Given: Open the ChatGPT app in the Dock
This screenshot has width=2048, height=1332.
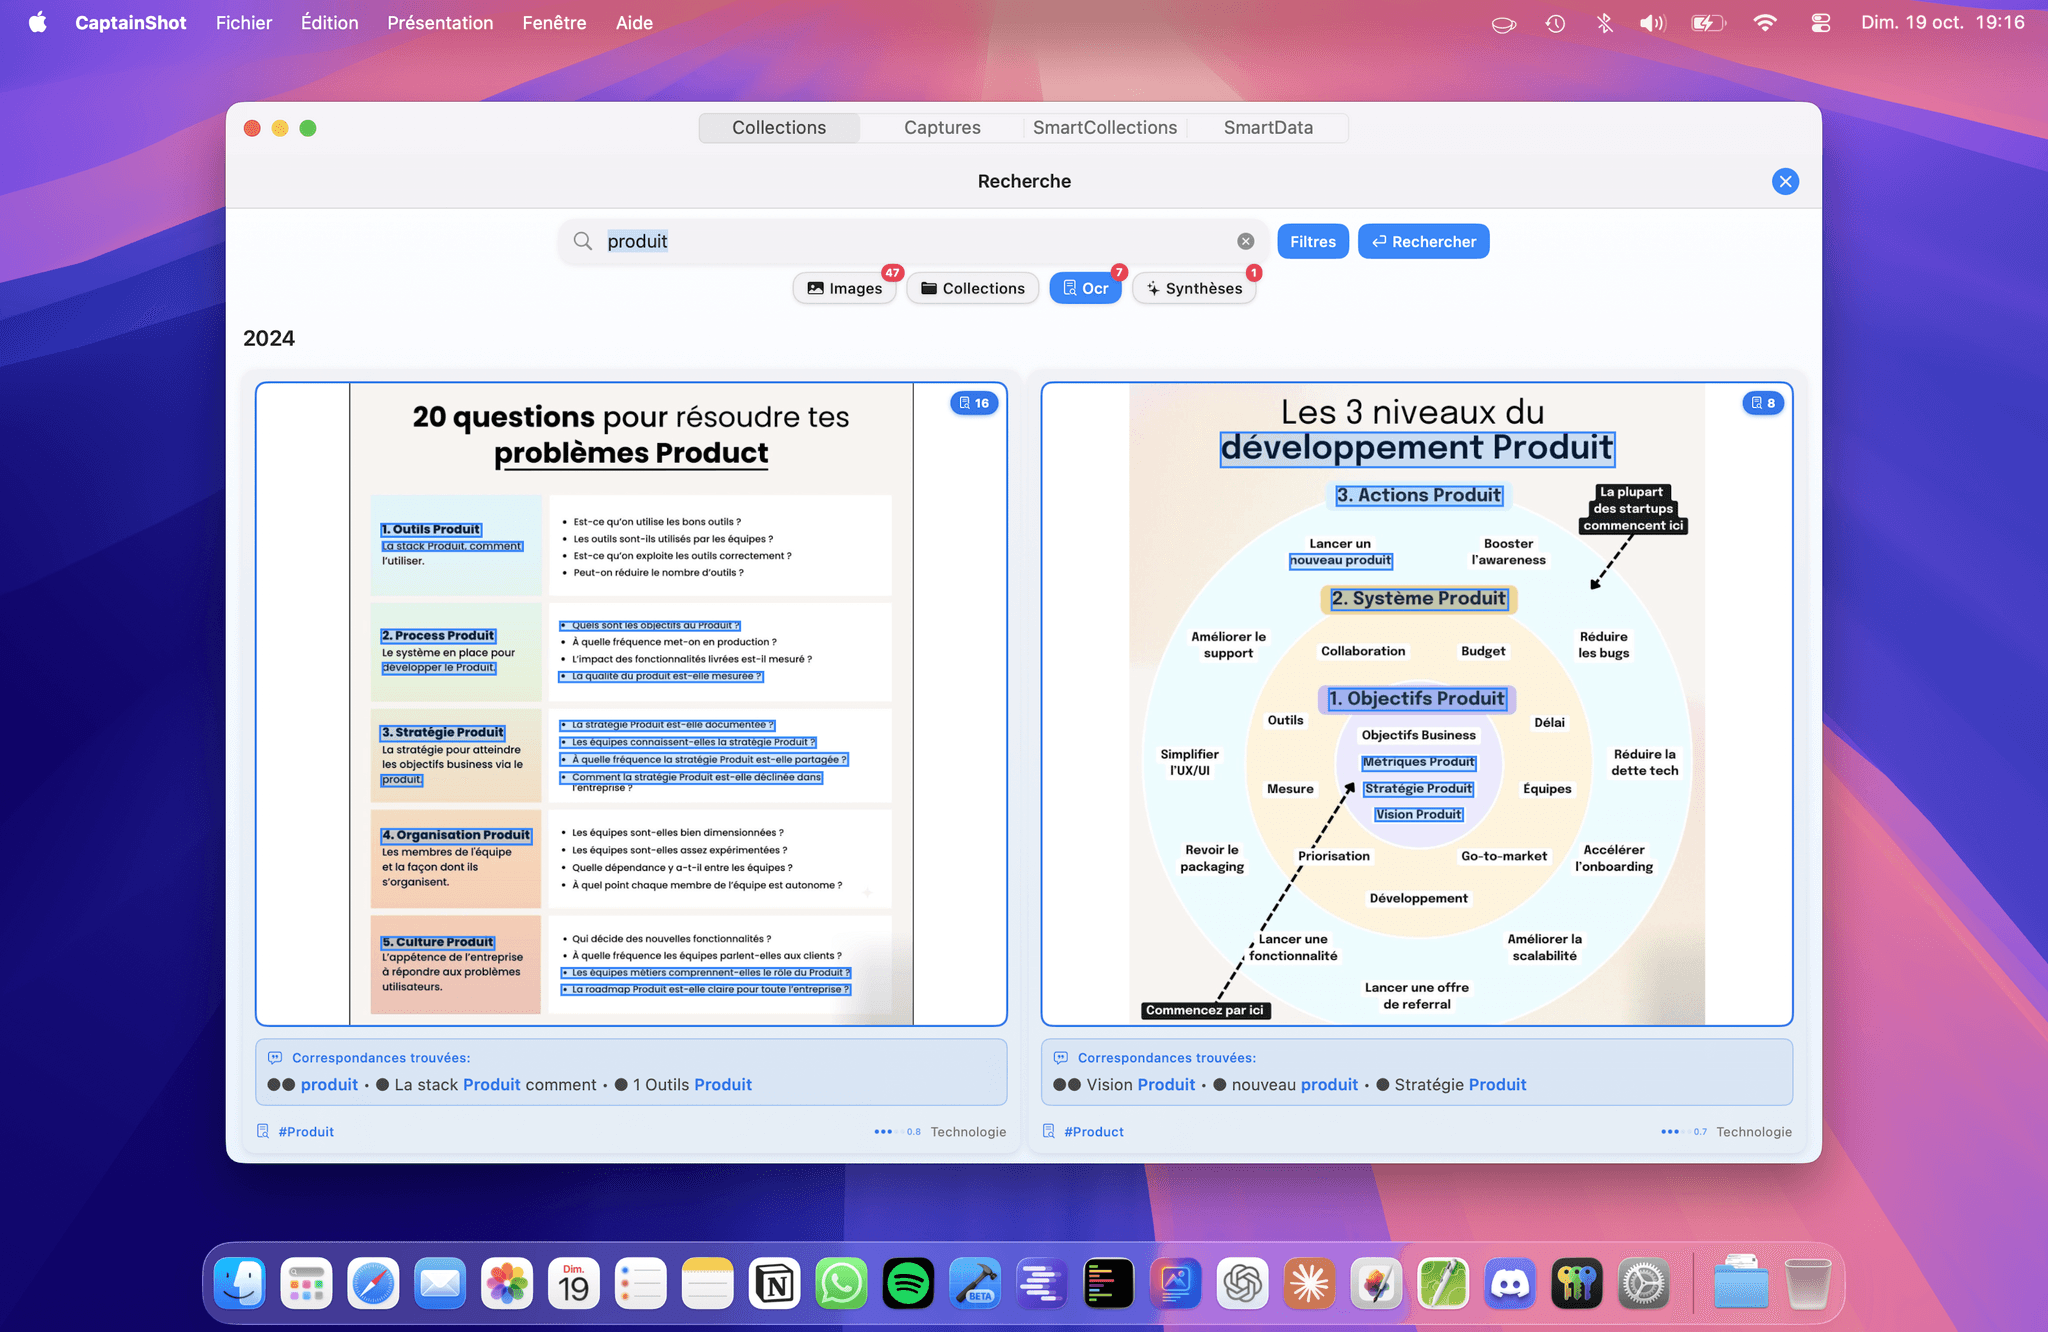Looking at the screenshot, I should coord(1242,1284).
